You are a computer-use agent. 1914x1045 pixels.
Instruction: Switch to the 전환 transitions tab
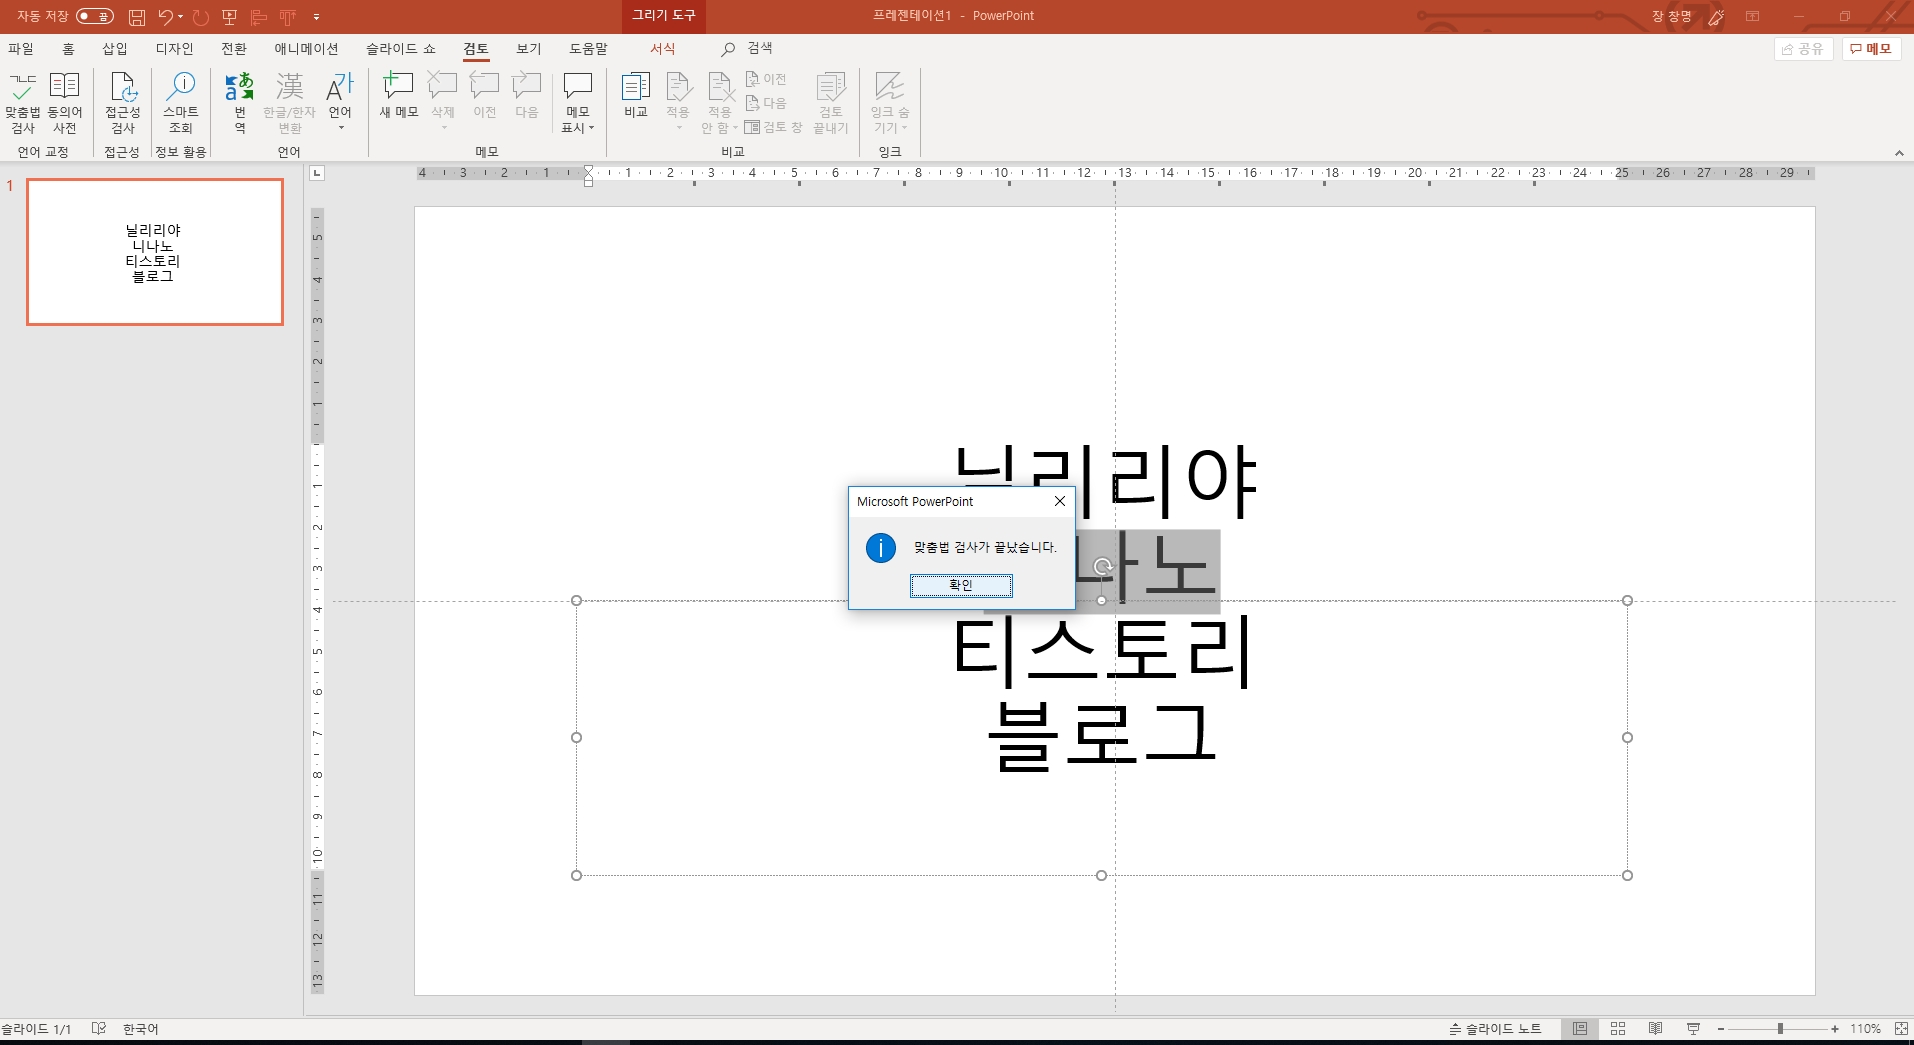tap(234, 48)
